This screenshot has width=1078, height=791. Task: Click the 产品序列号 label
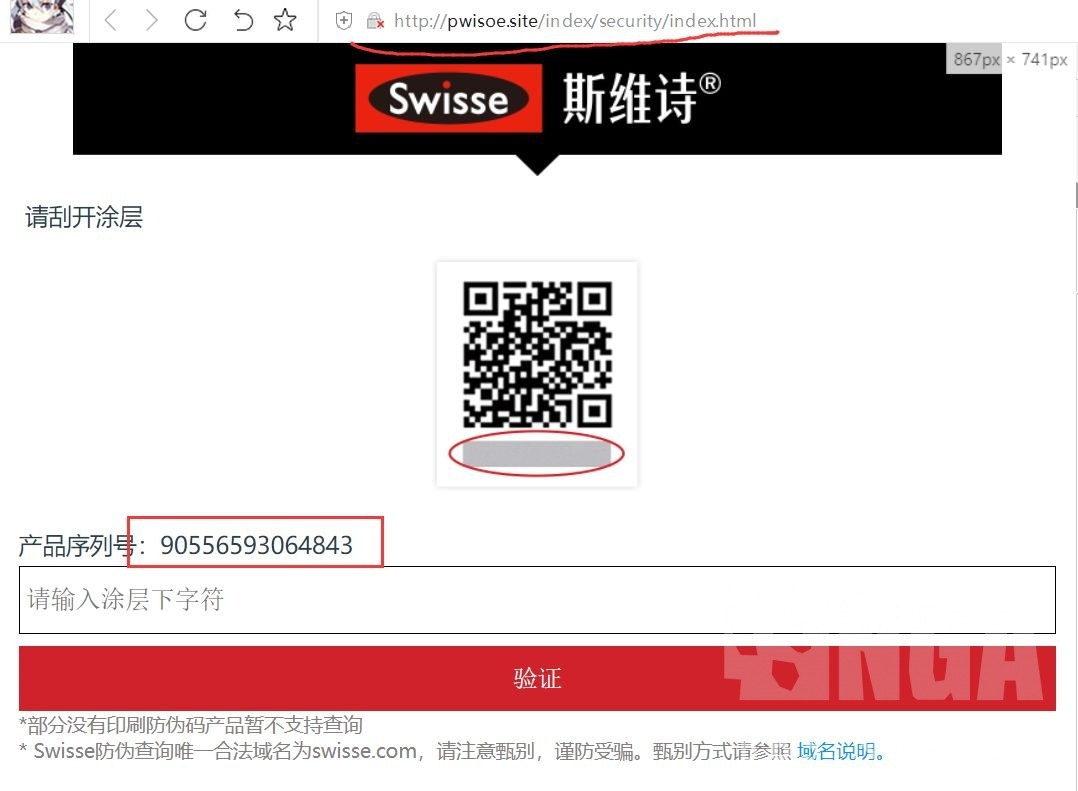point(77,546)
